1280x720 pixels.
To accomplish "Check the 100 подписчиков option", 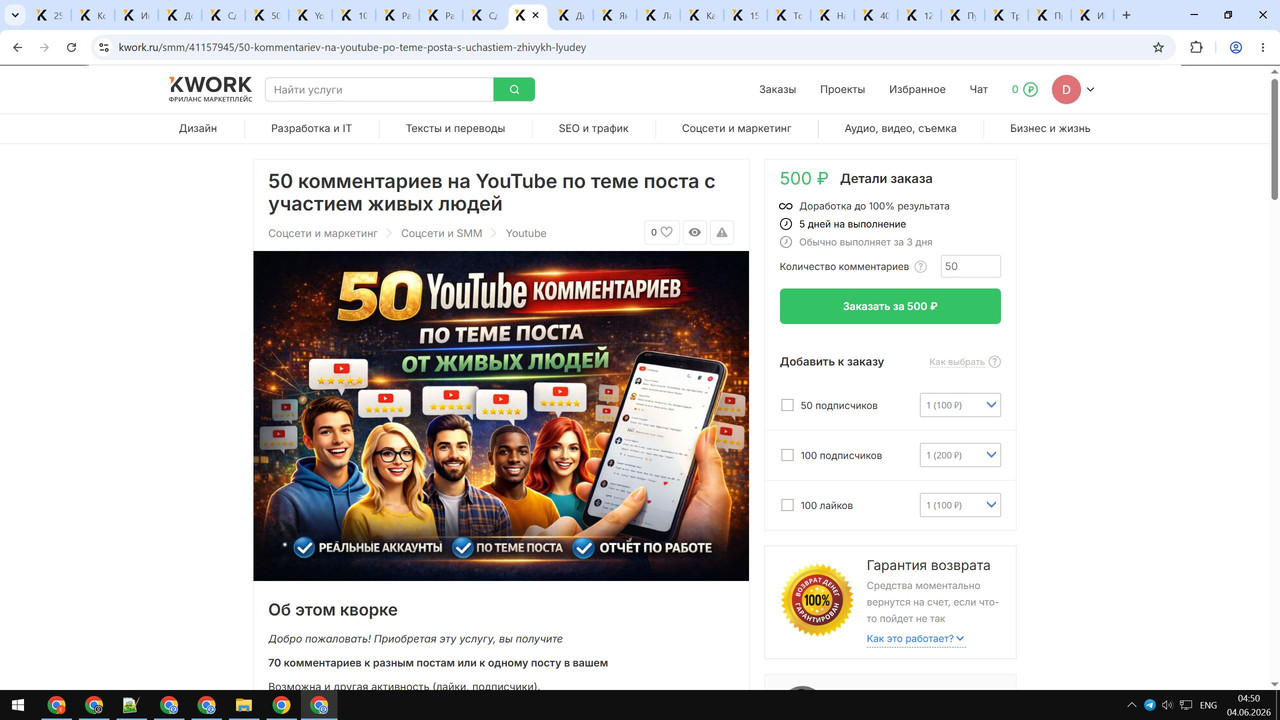I will pos(787,455).
